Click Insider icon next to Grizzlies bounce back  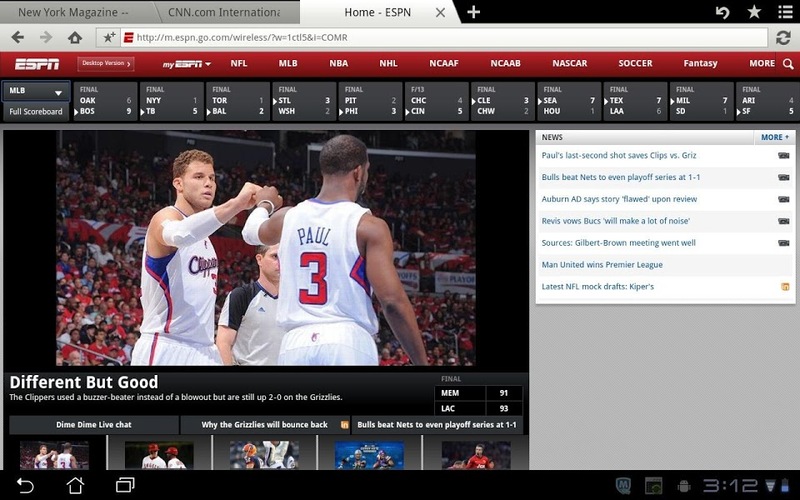(344, 424)
